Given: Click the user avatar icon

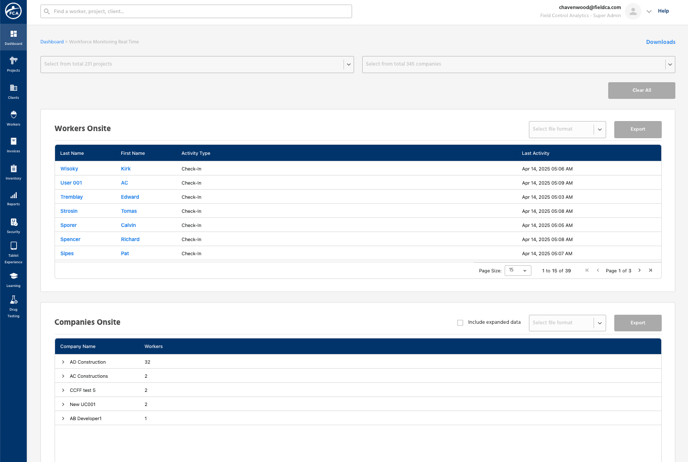Looking at the screenshot, I should pos(633,11).
